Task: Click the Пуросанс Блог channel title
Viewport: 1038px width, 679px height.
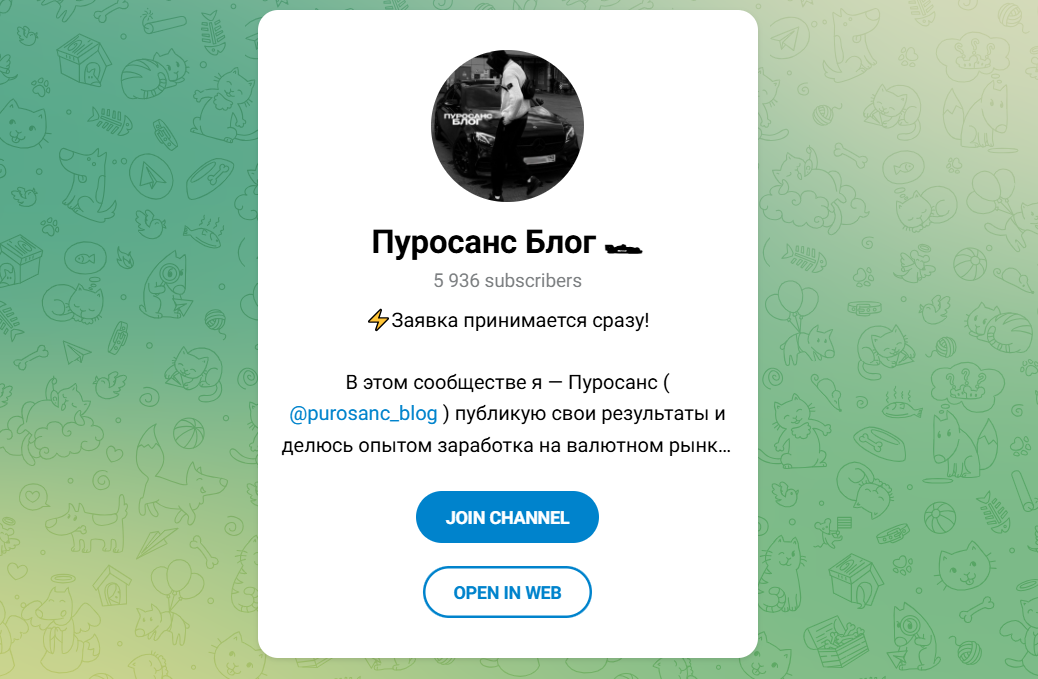Action: coord(484,242)
